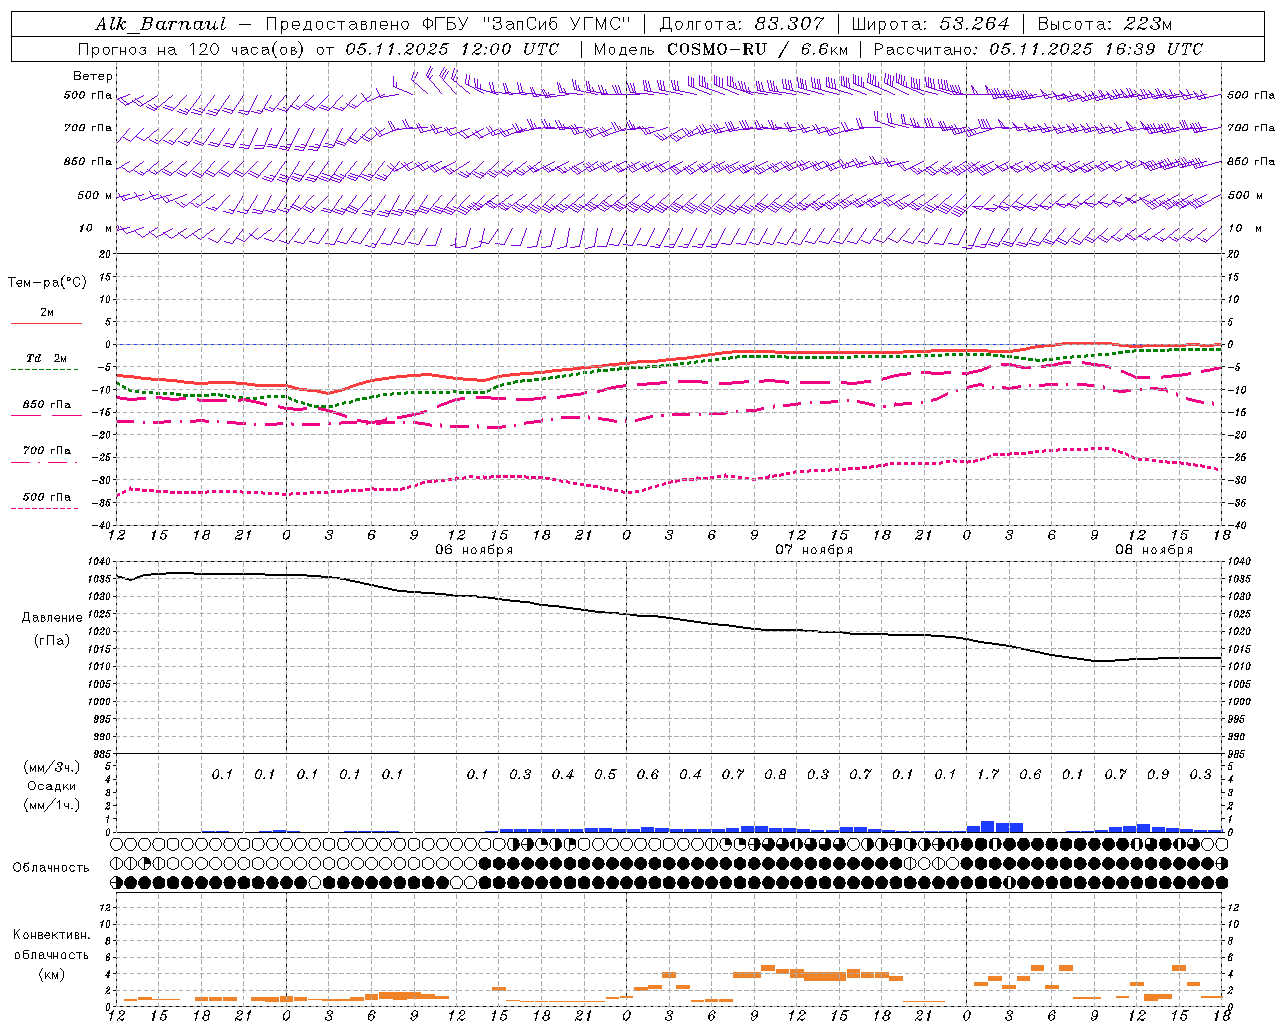Click the '(км)' convective cloud unit label

pos(51,973)
